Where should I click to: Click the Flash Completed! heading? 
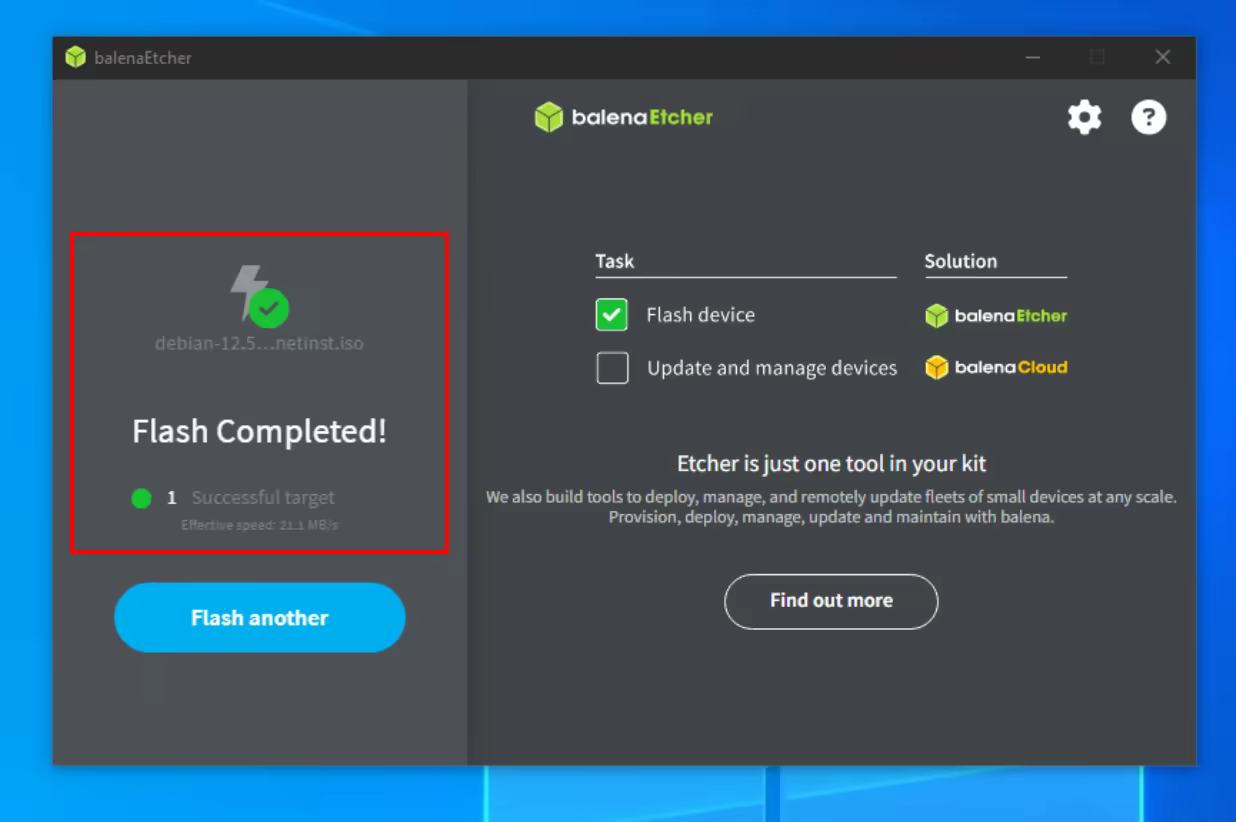pyautogui.click(x=259, y=431)
